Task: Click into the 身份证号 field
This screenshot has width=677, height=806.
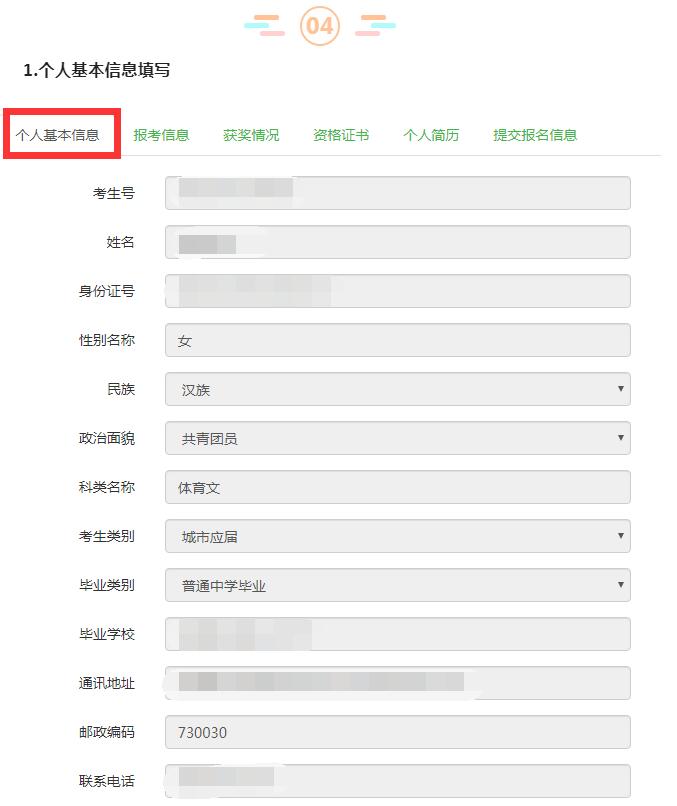Action: 397,291
